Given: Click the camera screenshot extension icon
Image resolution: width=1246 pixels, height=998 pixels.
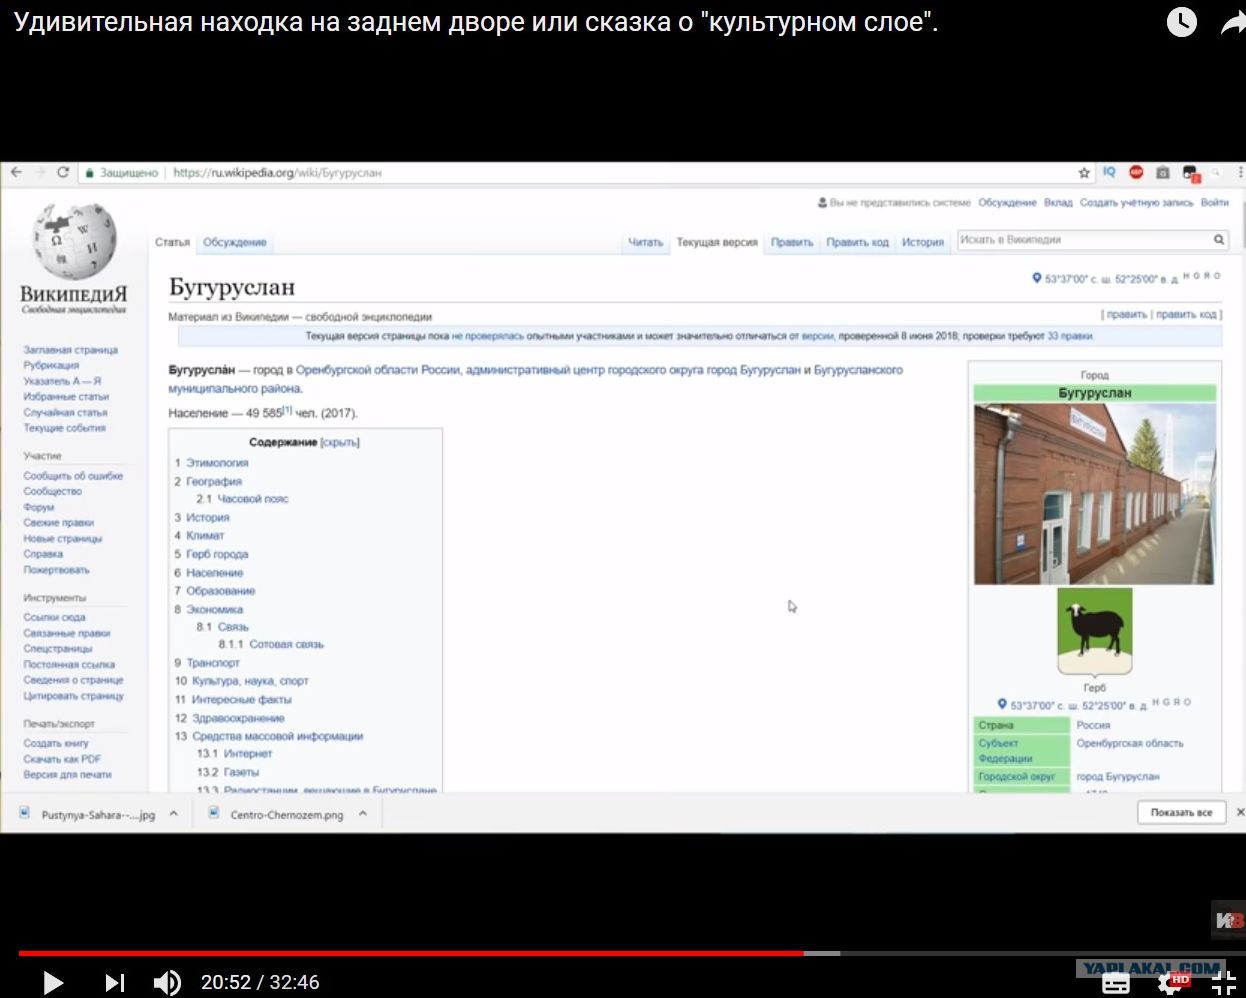Looking at the screenshot, I should click(1162, 173).
